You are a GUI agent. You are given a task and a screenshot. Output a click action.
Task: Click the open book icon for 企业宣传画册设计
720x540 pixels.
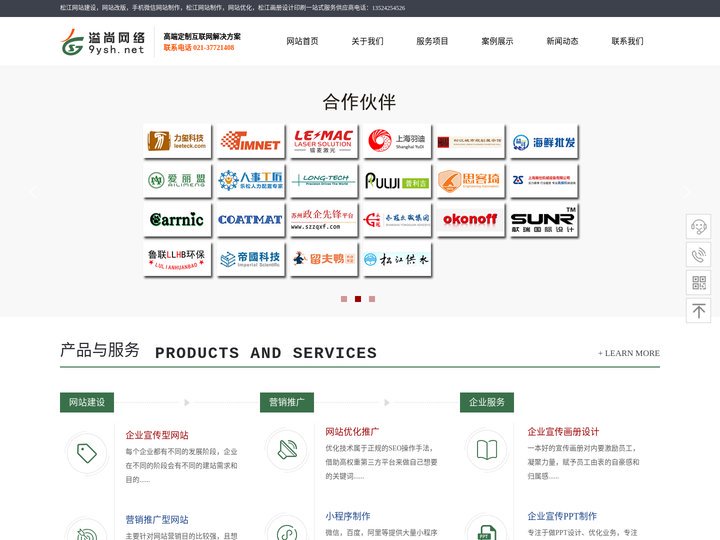point(487,450)
